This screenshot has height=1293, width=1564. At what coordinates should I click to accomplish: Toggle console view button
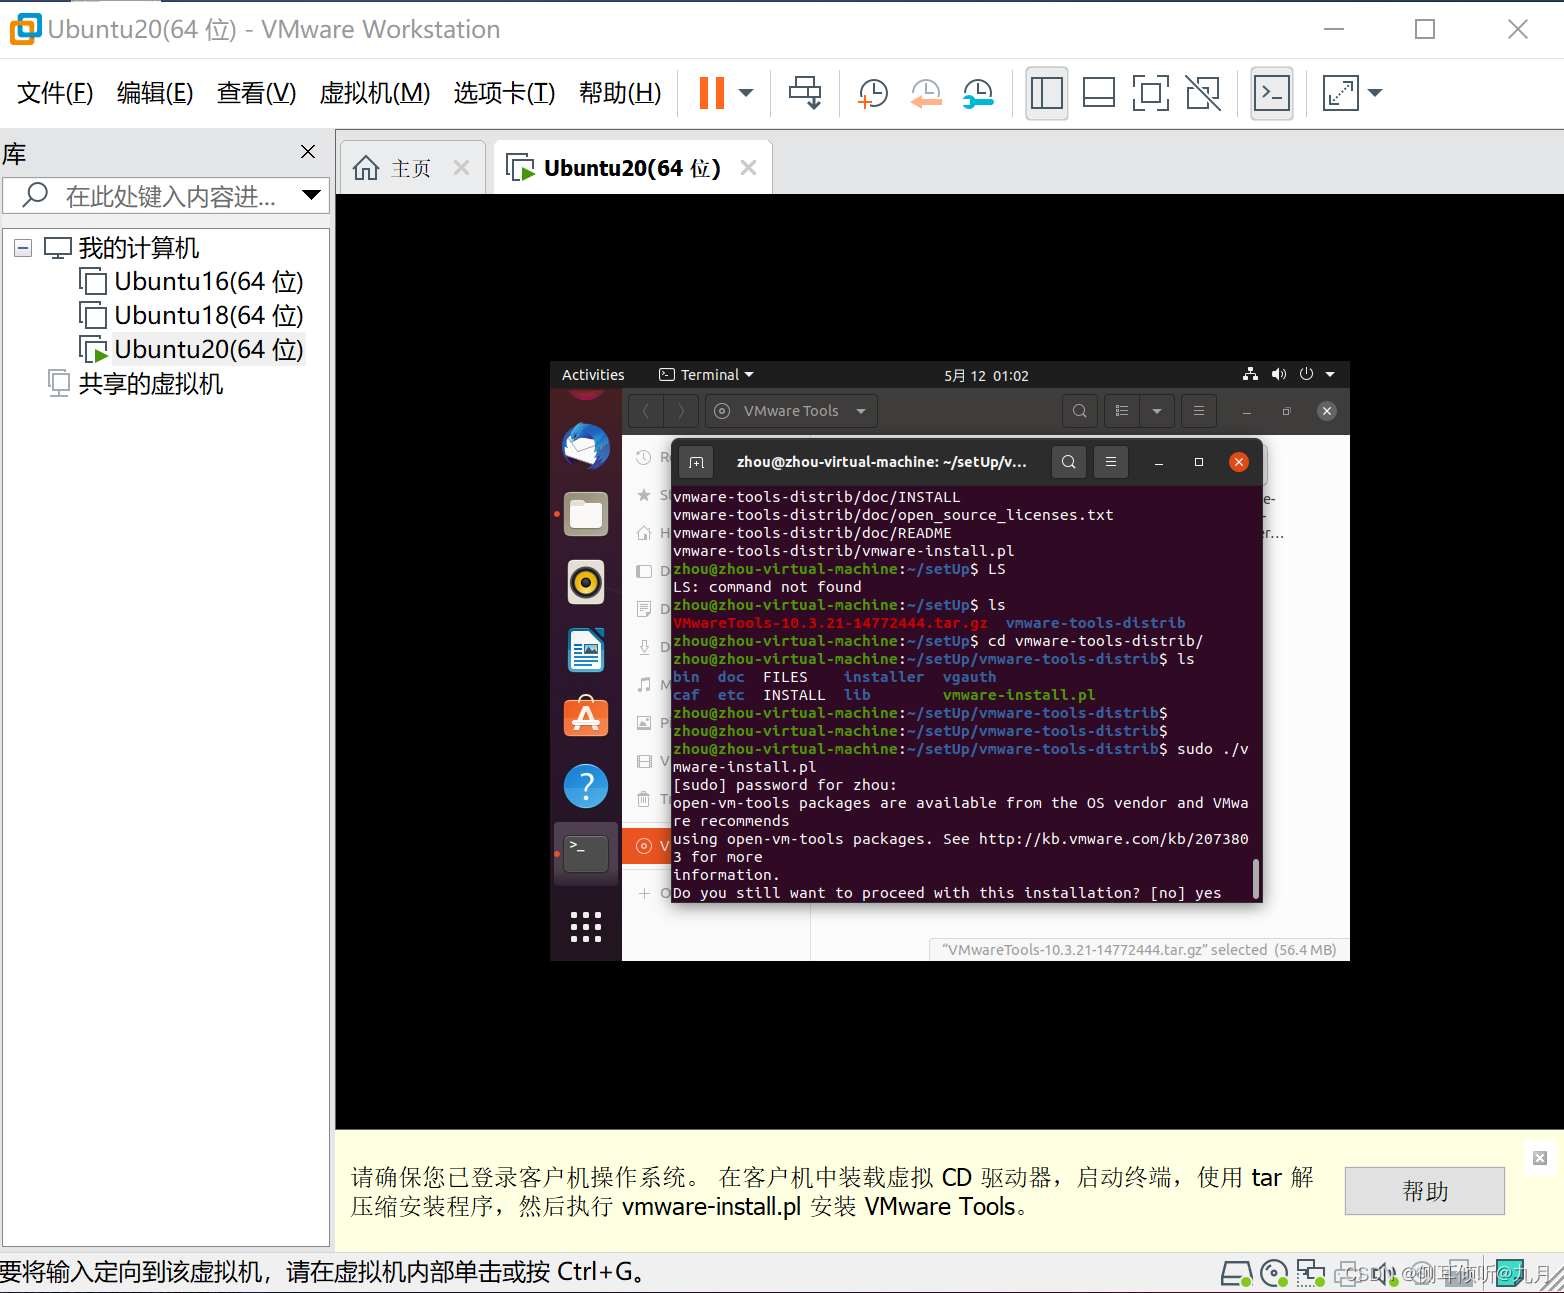pyautogui.click(x=1272, y=93)
